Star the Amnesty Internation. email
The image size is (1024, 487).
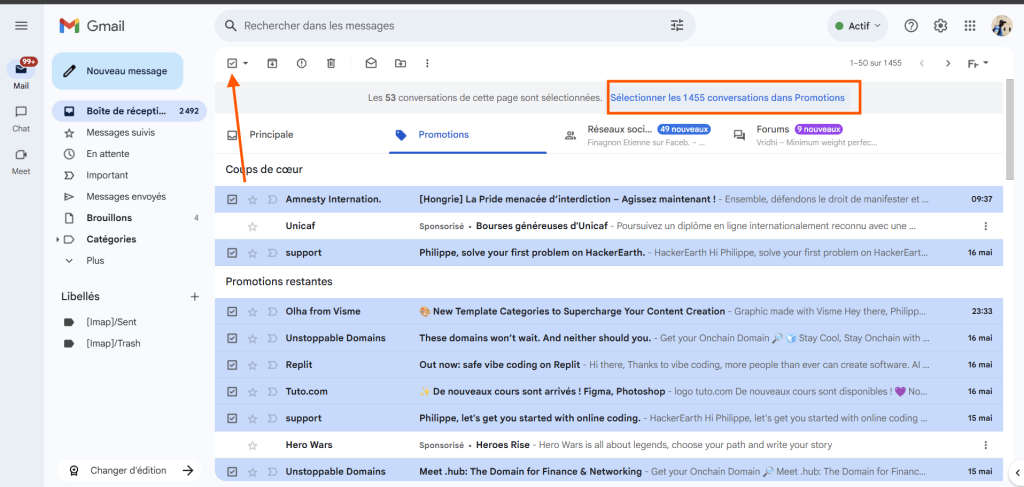253,199
